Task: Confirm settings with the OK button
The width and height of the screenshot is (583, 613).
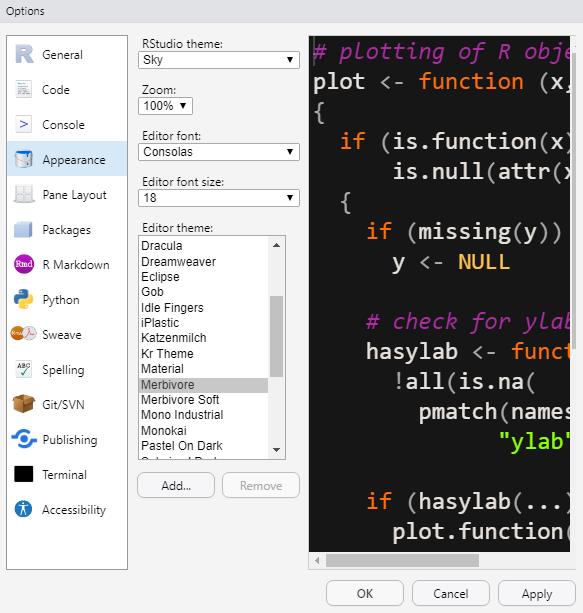Action: pyautogui.click(x=365, y=593)
